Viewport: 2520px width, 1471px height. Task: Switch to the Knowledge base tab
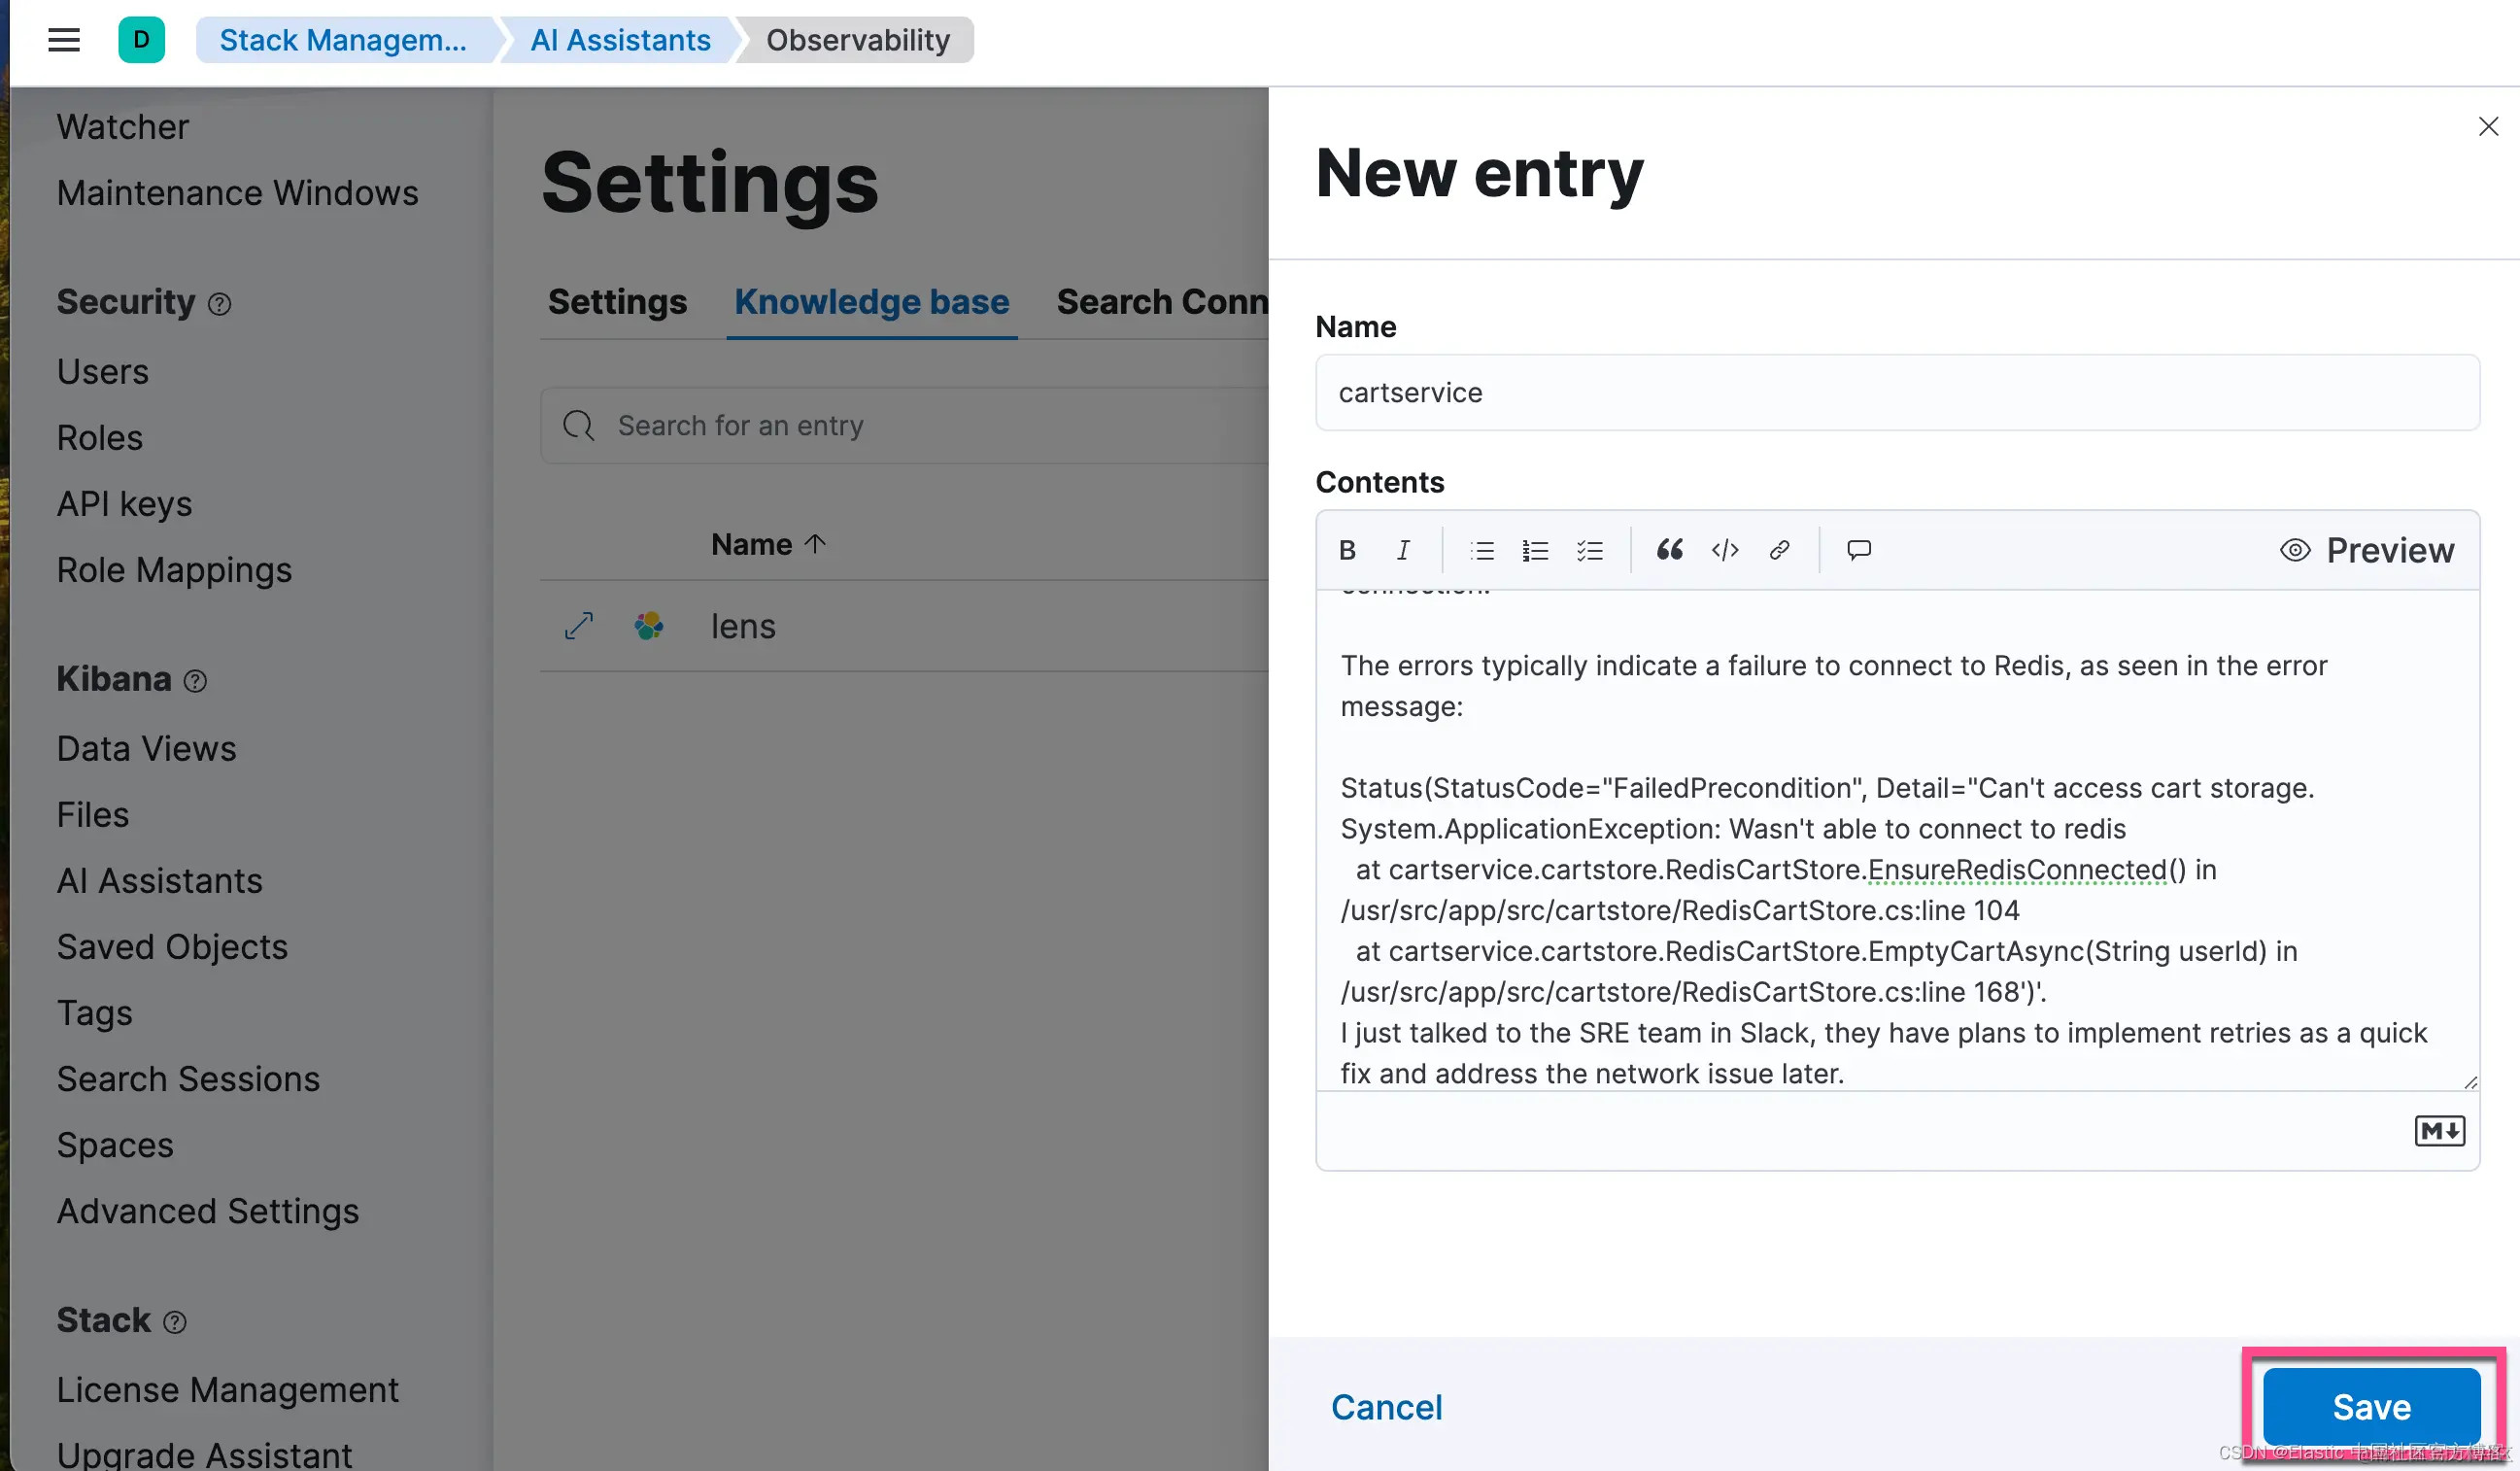pyautogui.click(x=871, y=302)
